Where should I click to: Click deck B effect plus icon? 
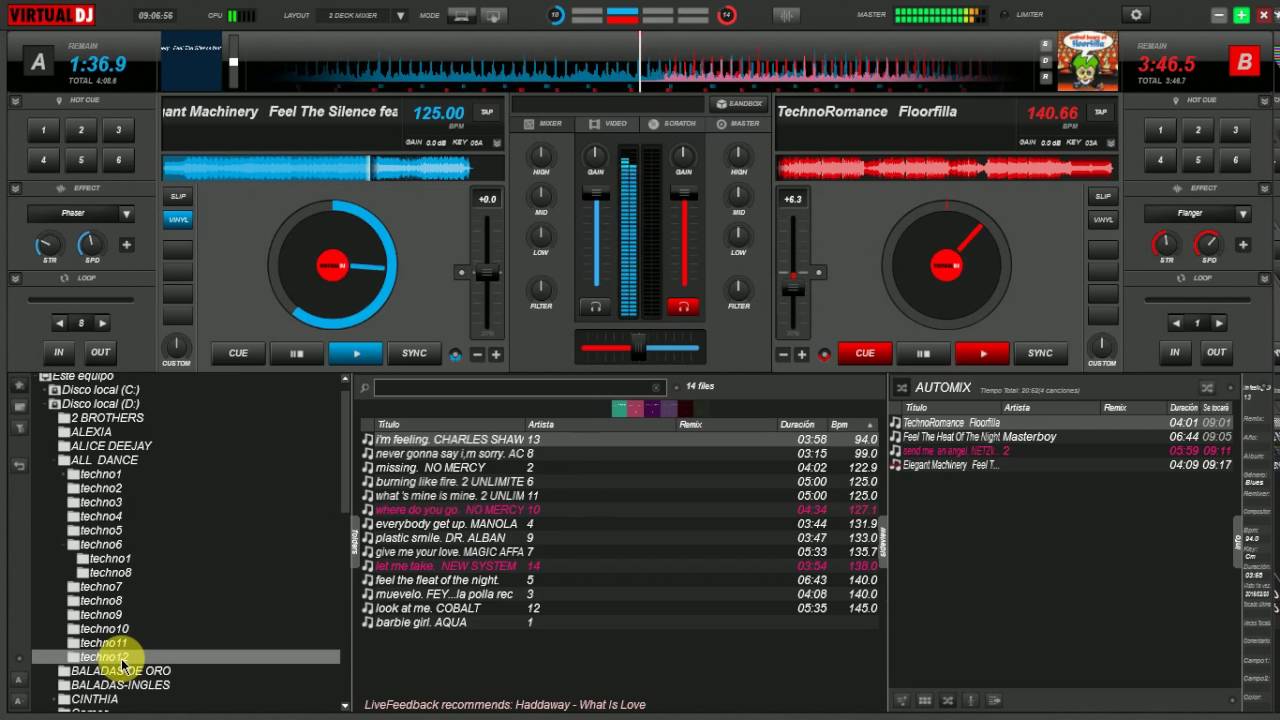click(x=1243, y=244)
